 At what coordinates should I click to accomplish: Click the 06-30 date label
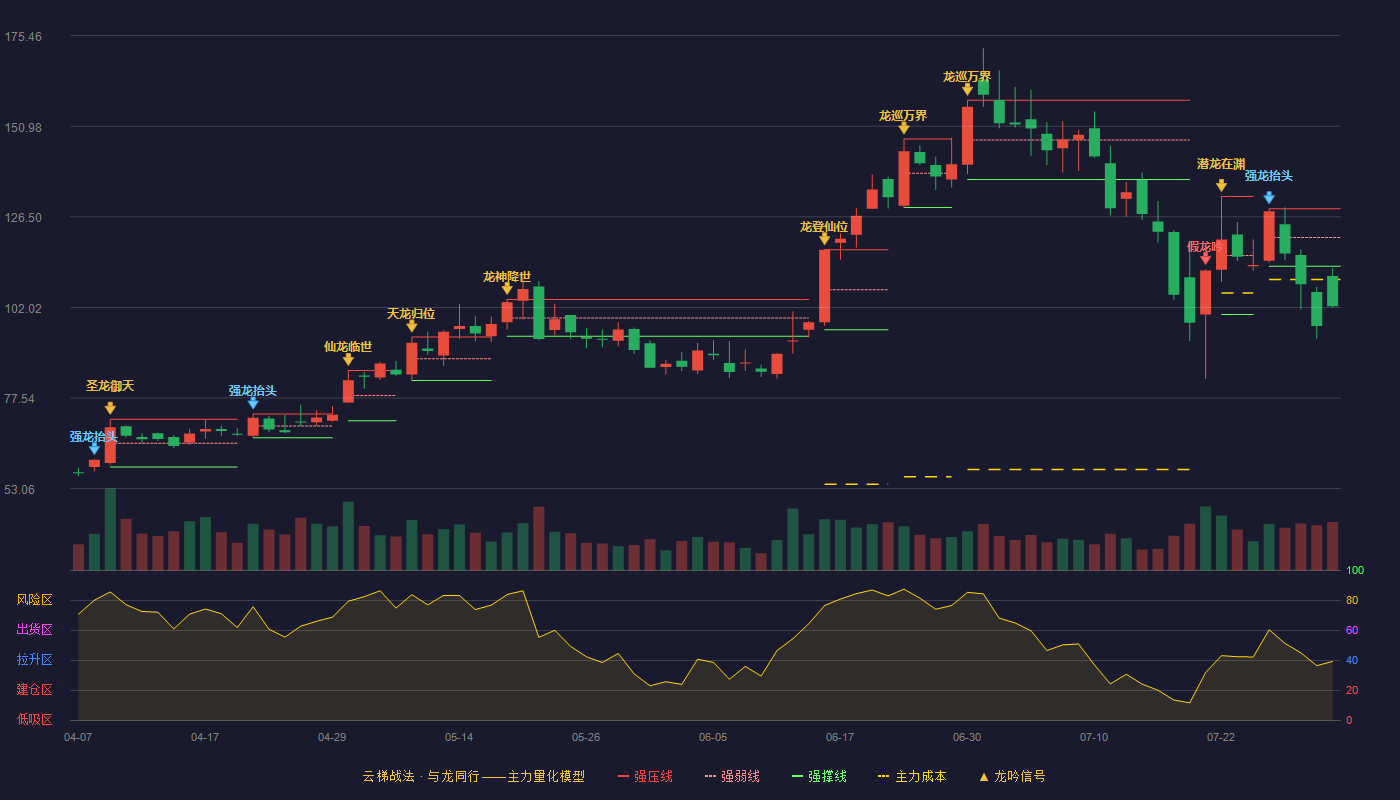(967, 737)
